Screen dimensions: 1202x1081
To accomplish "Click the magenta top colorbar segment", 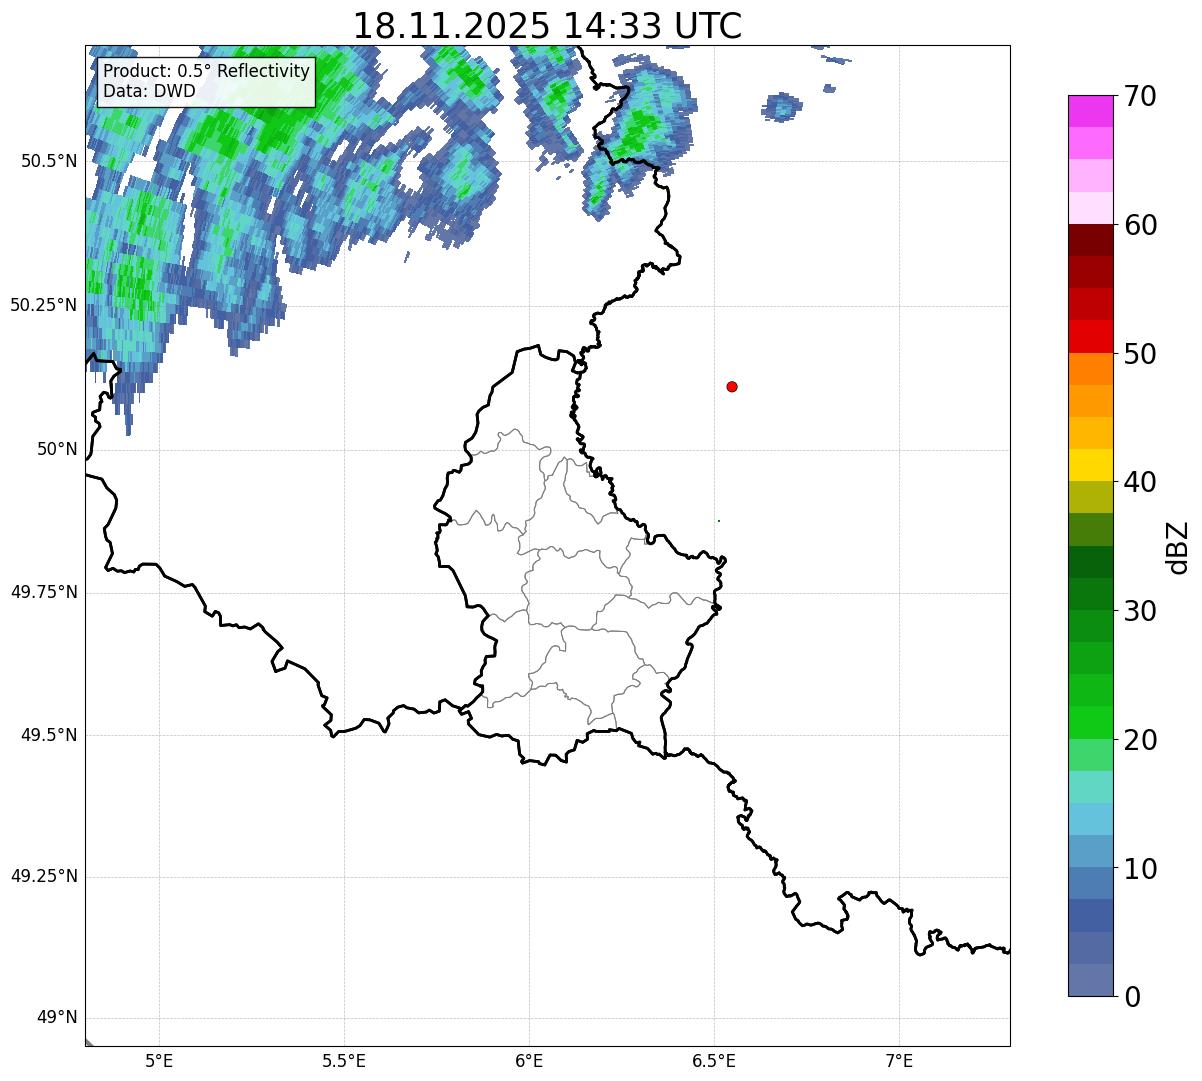I will [x=1090, y=111].
